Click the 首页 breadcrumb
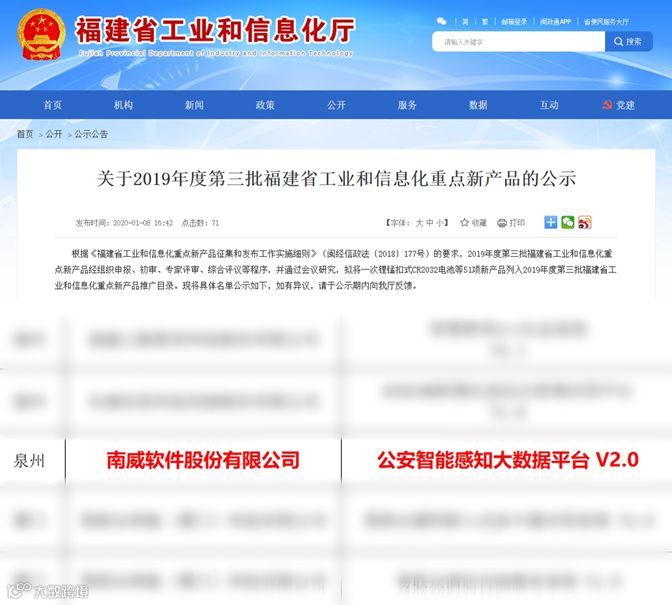The height and width of the screenshot is (605, 672). point(25,134)
